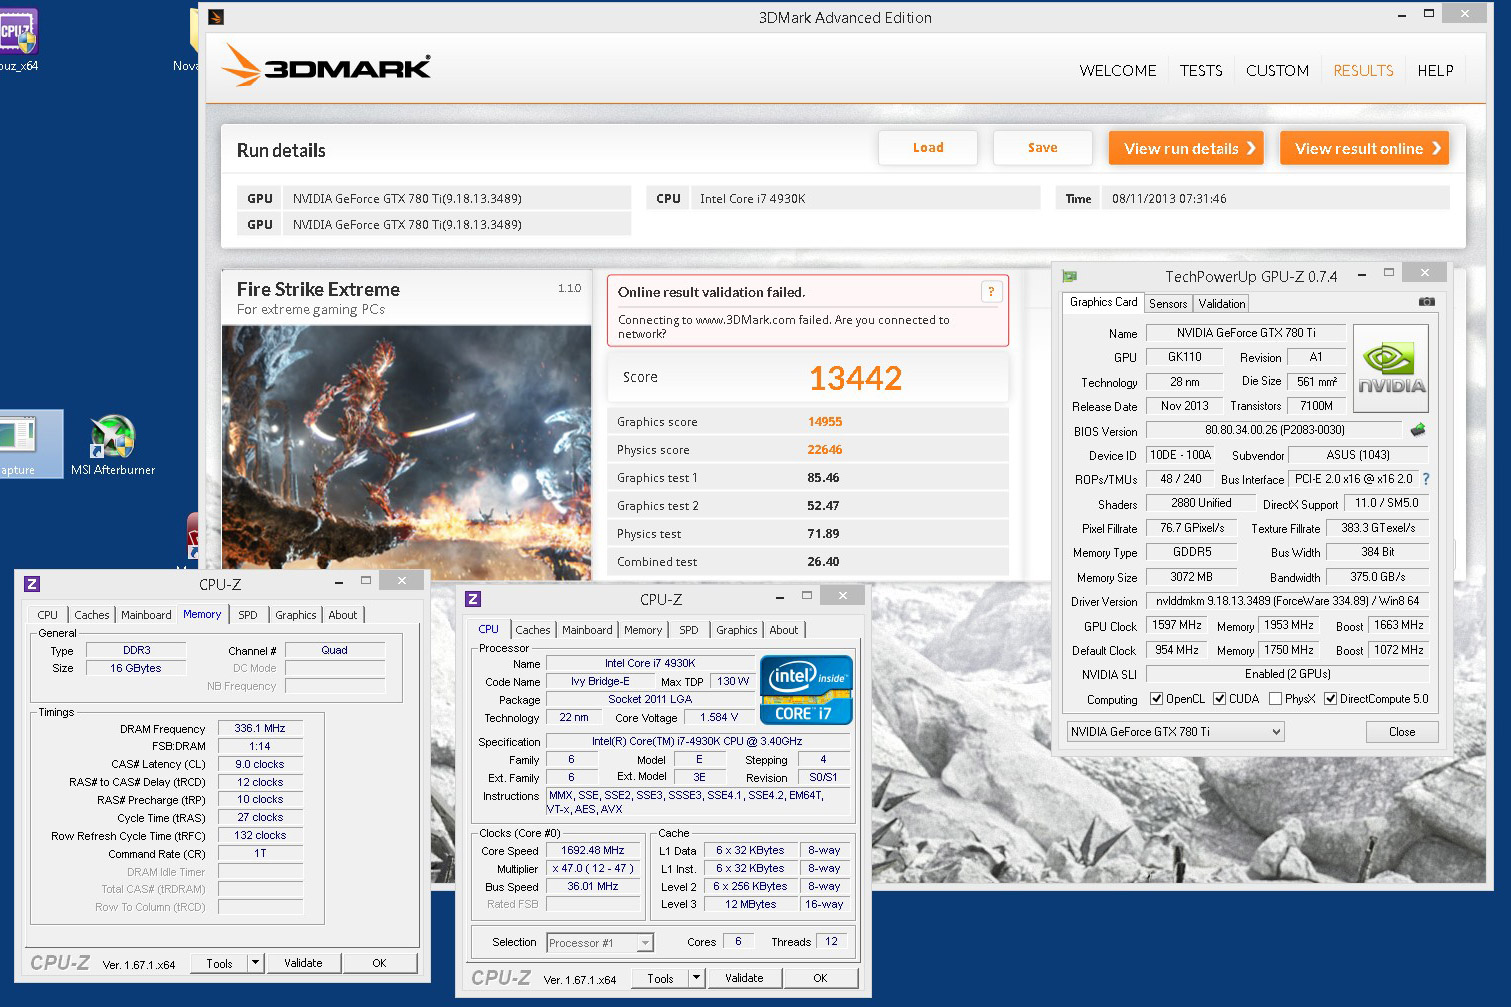This screenshot has width=1511, height=1007.
Task: Switch to the CUSTOM tab
Action: point(1277,71)
